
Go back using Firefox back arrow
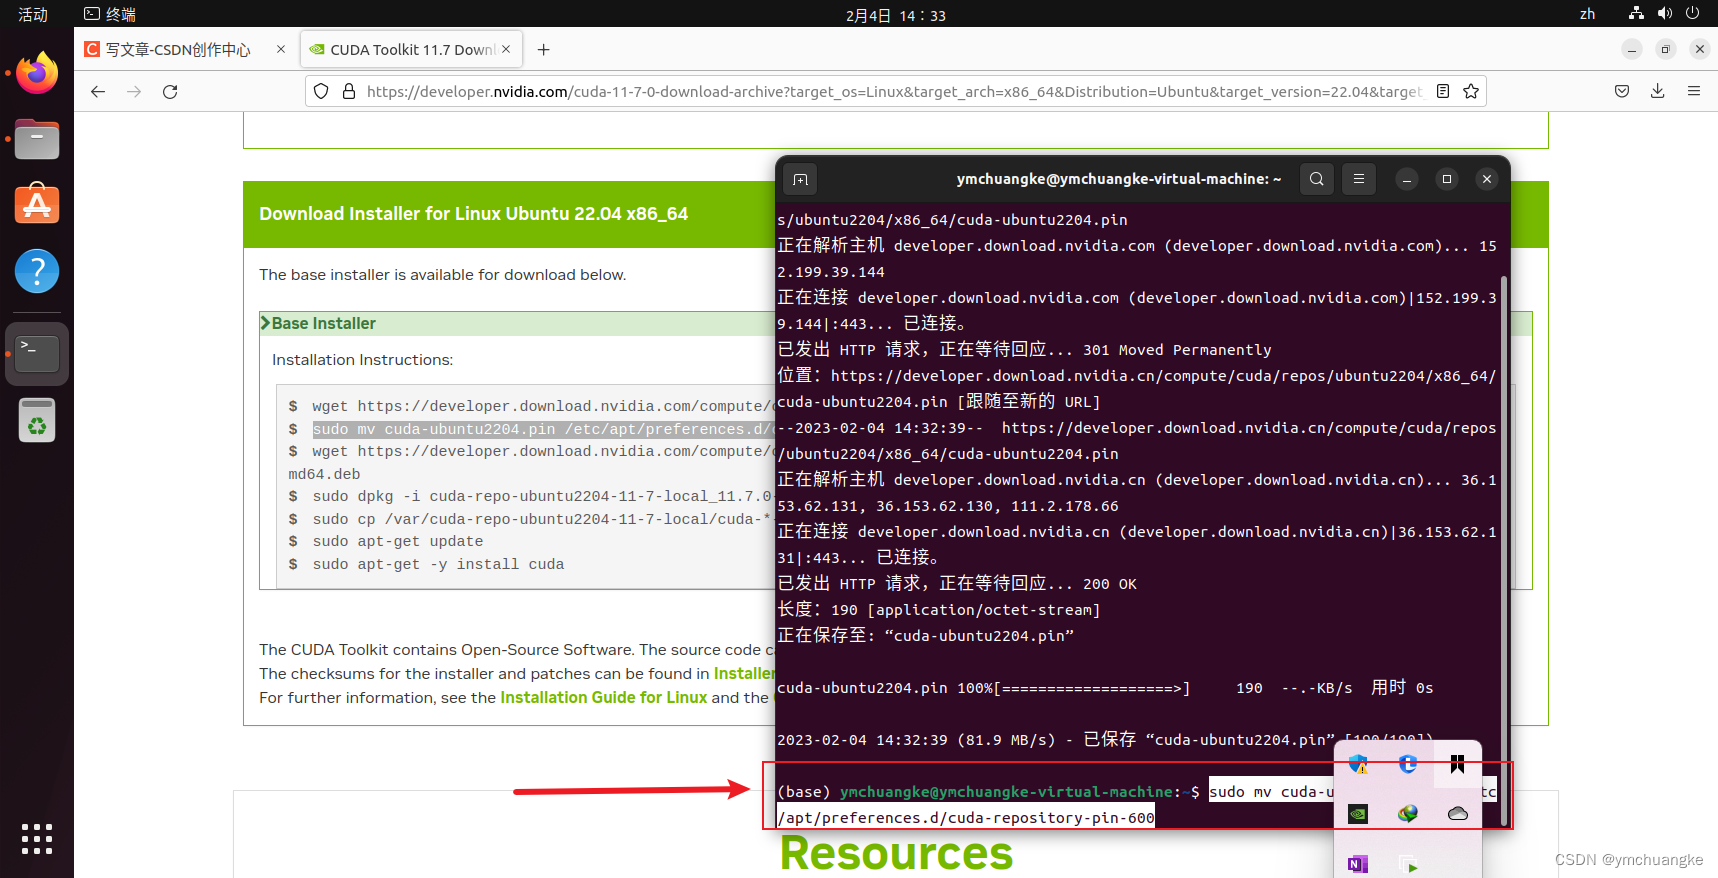tap(97, 91)
